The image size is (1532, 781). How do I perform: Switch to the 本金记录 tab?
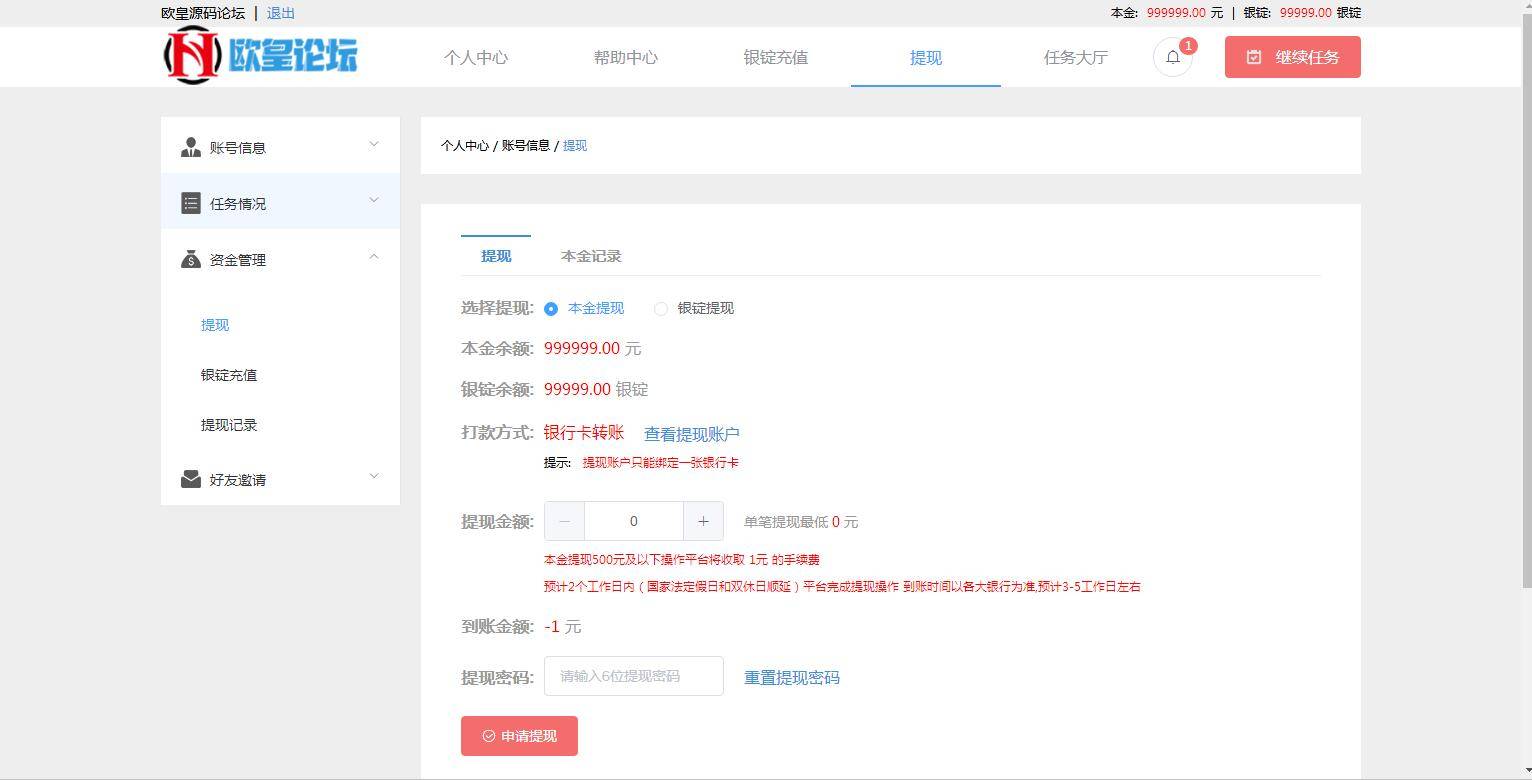coord(590,256)
